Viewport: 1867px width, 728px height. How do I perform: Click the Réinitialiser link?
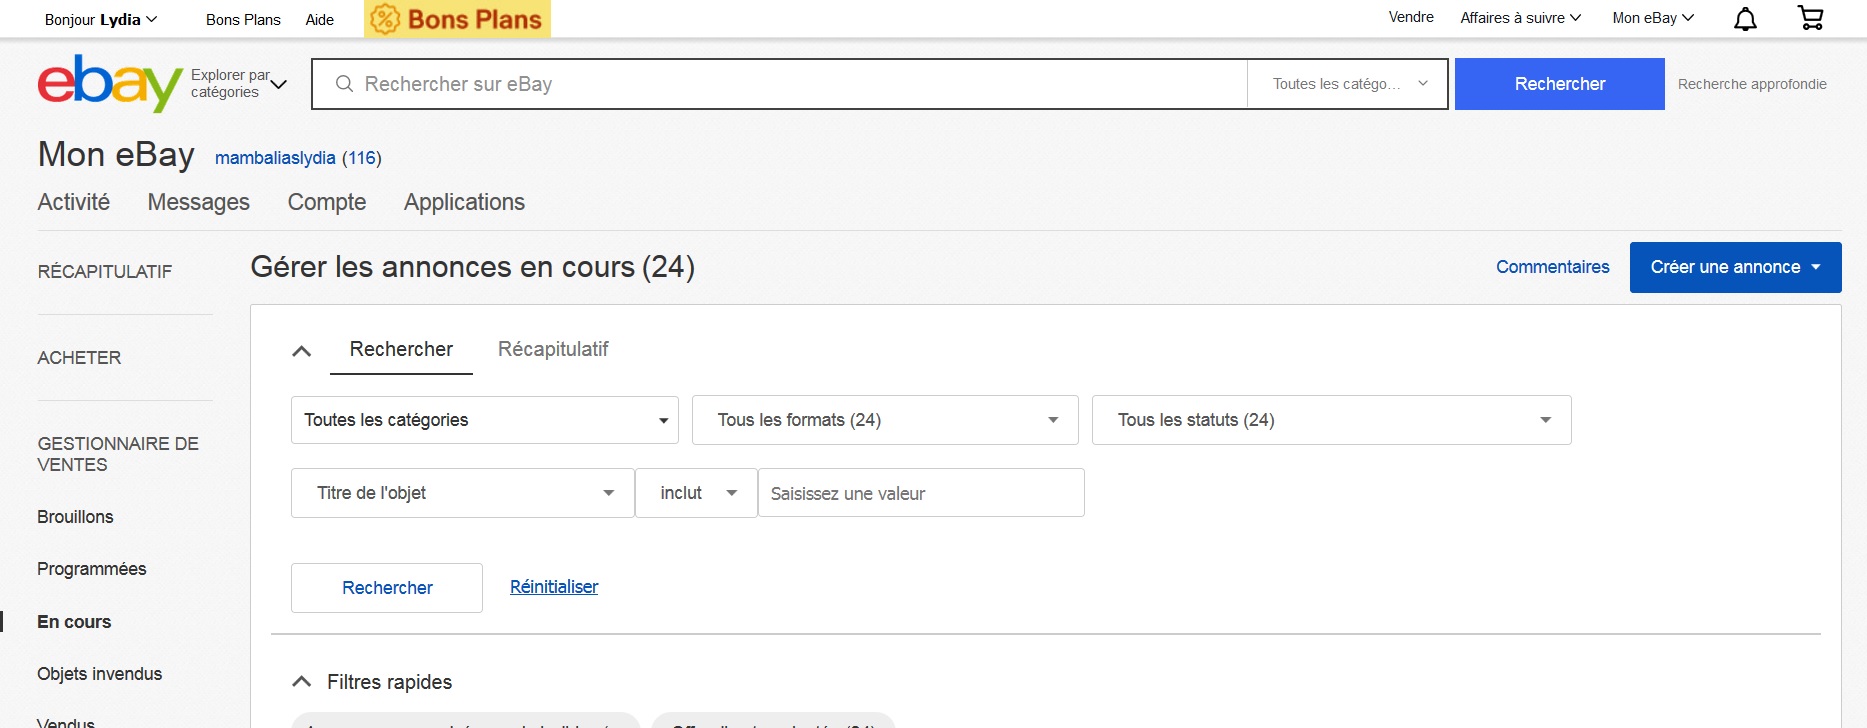coord(554,587)
